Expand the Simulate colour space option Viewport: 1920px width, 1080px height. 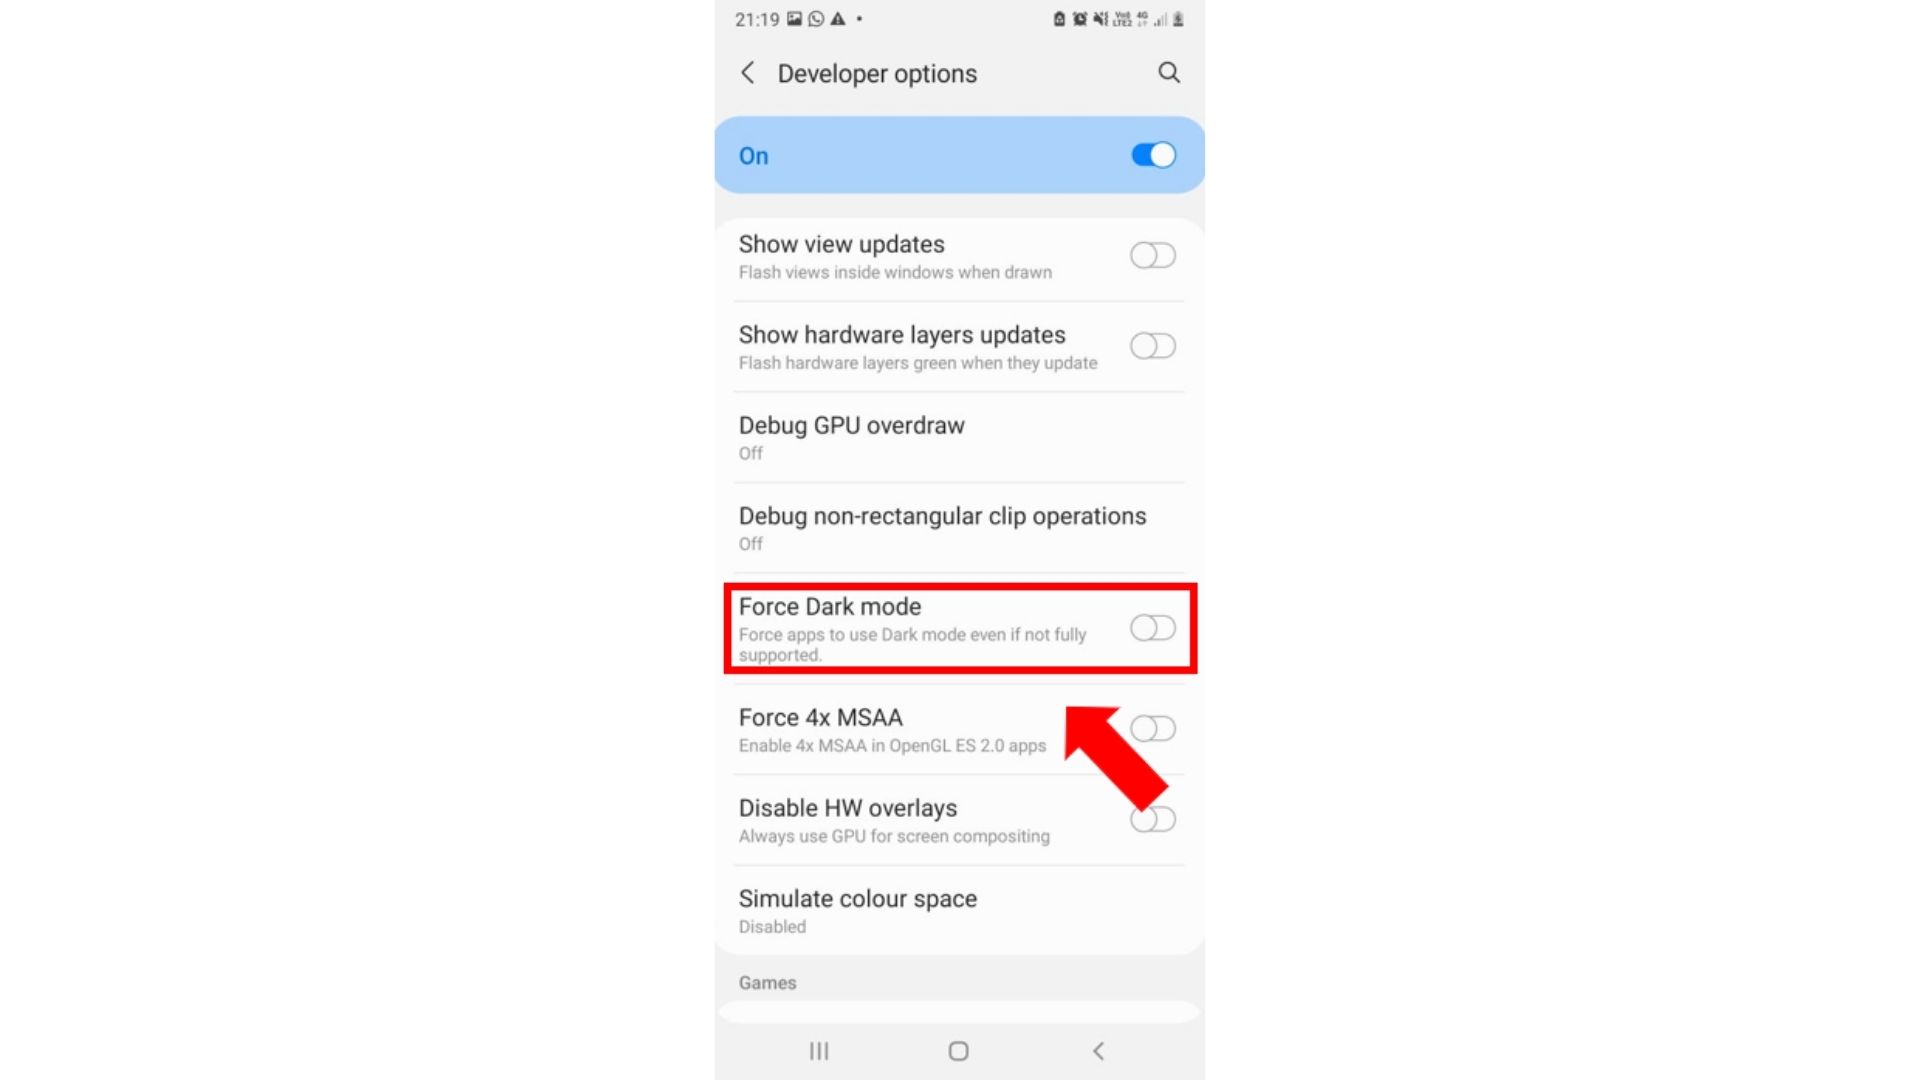pos(959,910)
